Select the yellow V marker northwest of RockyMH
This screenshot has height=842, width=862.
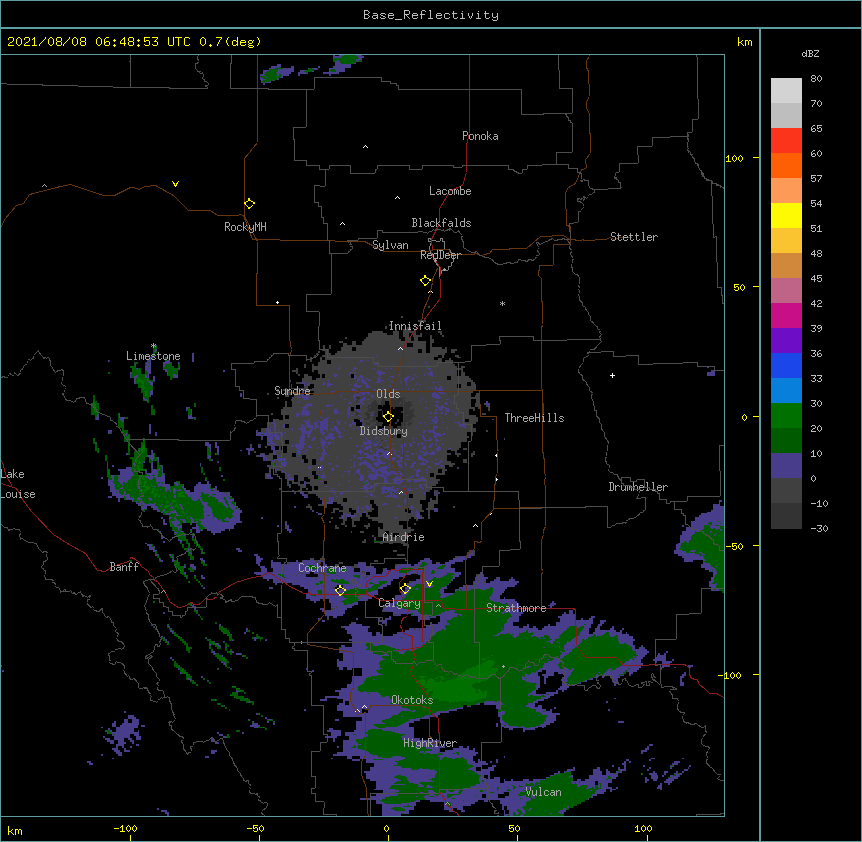(175, 184)
